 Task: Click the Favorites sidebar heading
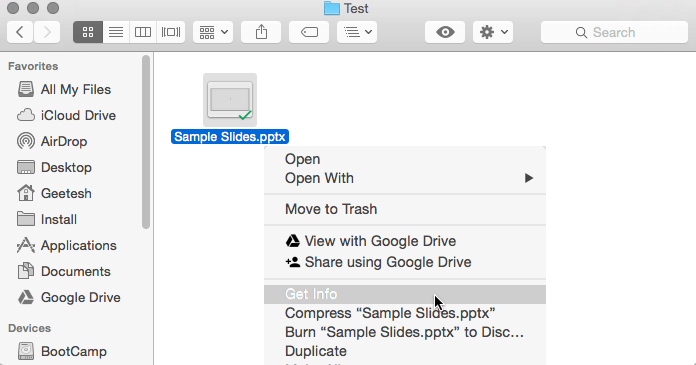point(33,66)
